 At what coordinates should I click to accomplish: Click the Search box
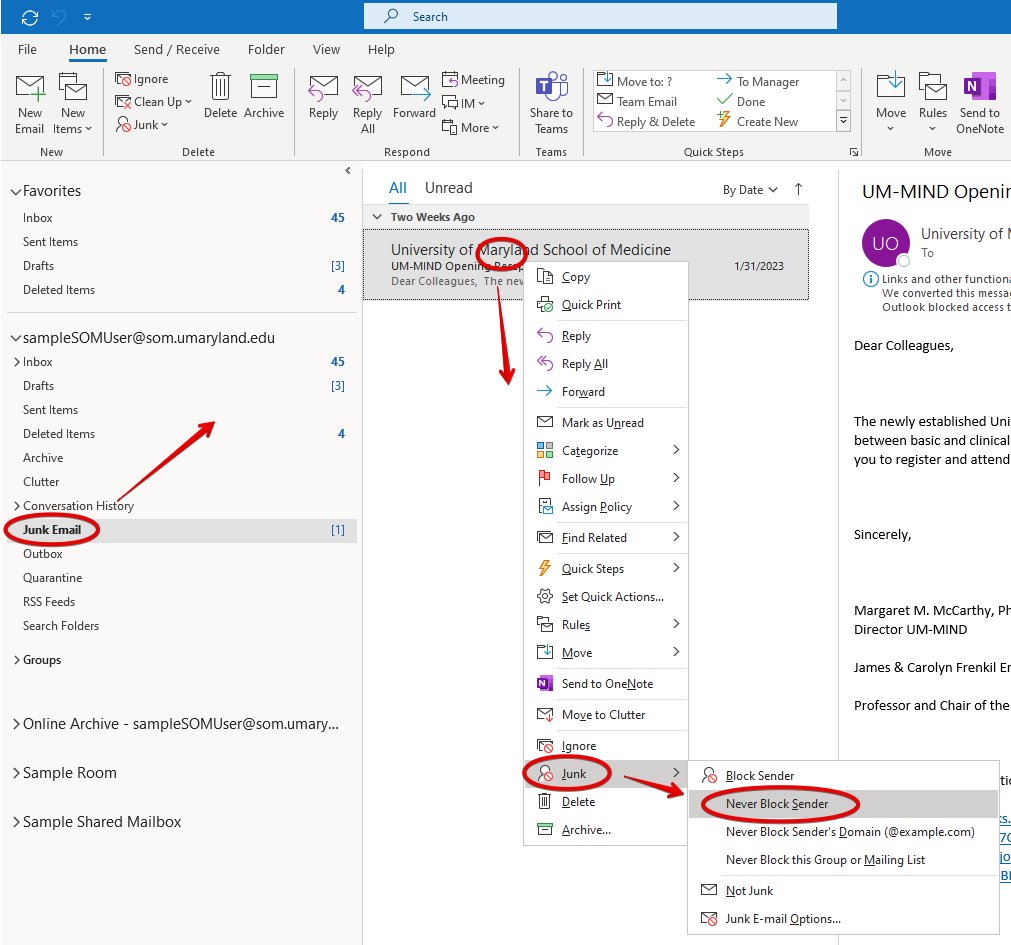(600, 17)
